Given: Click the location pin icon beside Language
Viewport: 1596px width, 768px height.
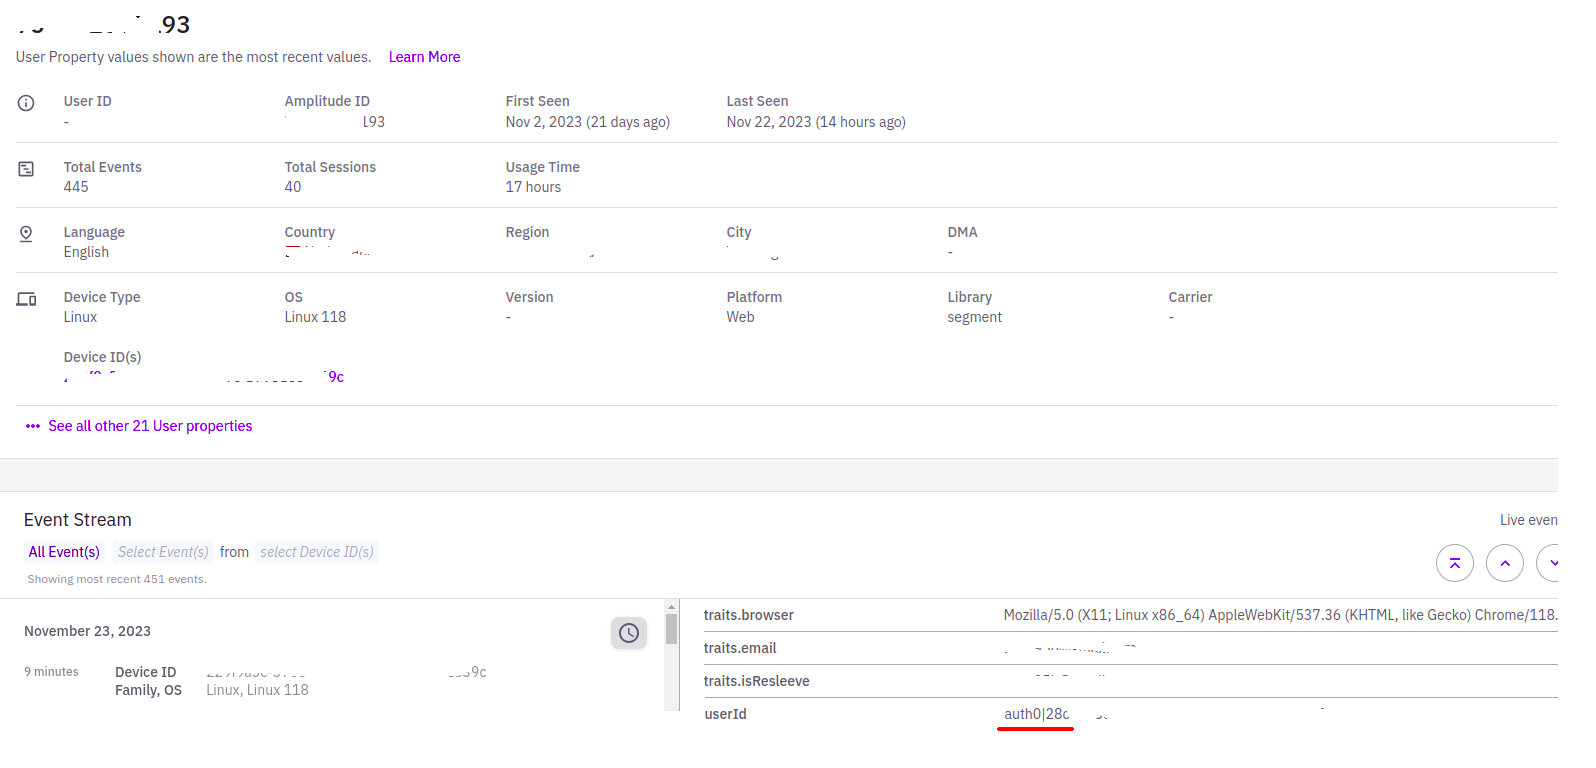Looking at the screenshot, I should 26,234.
